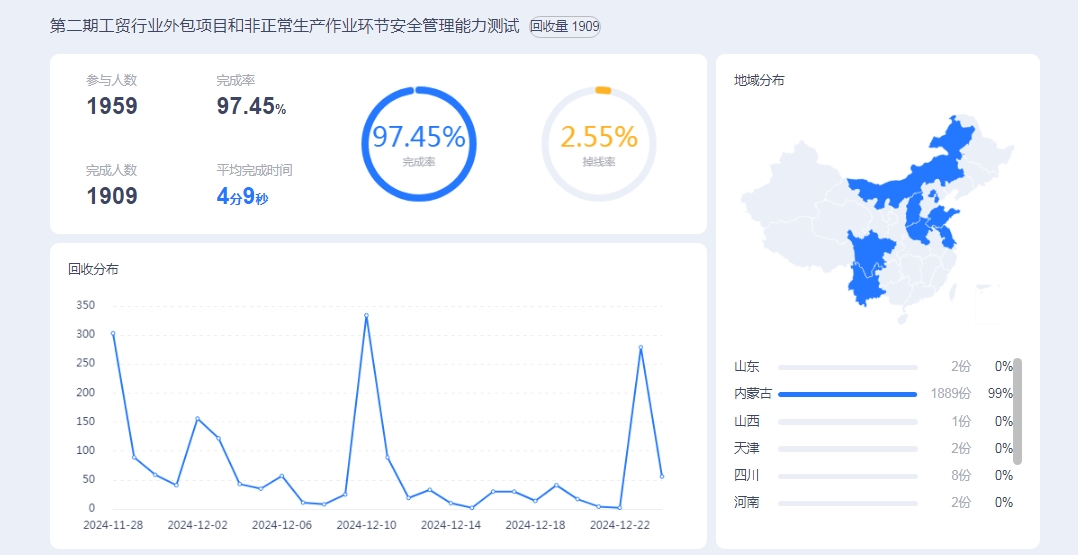Select the 四川 label in region list
Screen dimensions: 1078x555
[747, 475]
